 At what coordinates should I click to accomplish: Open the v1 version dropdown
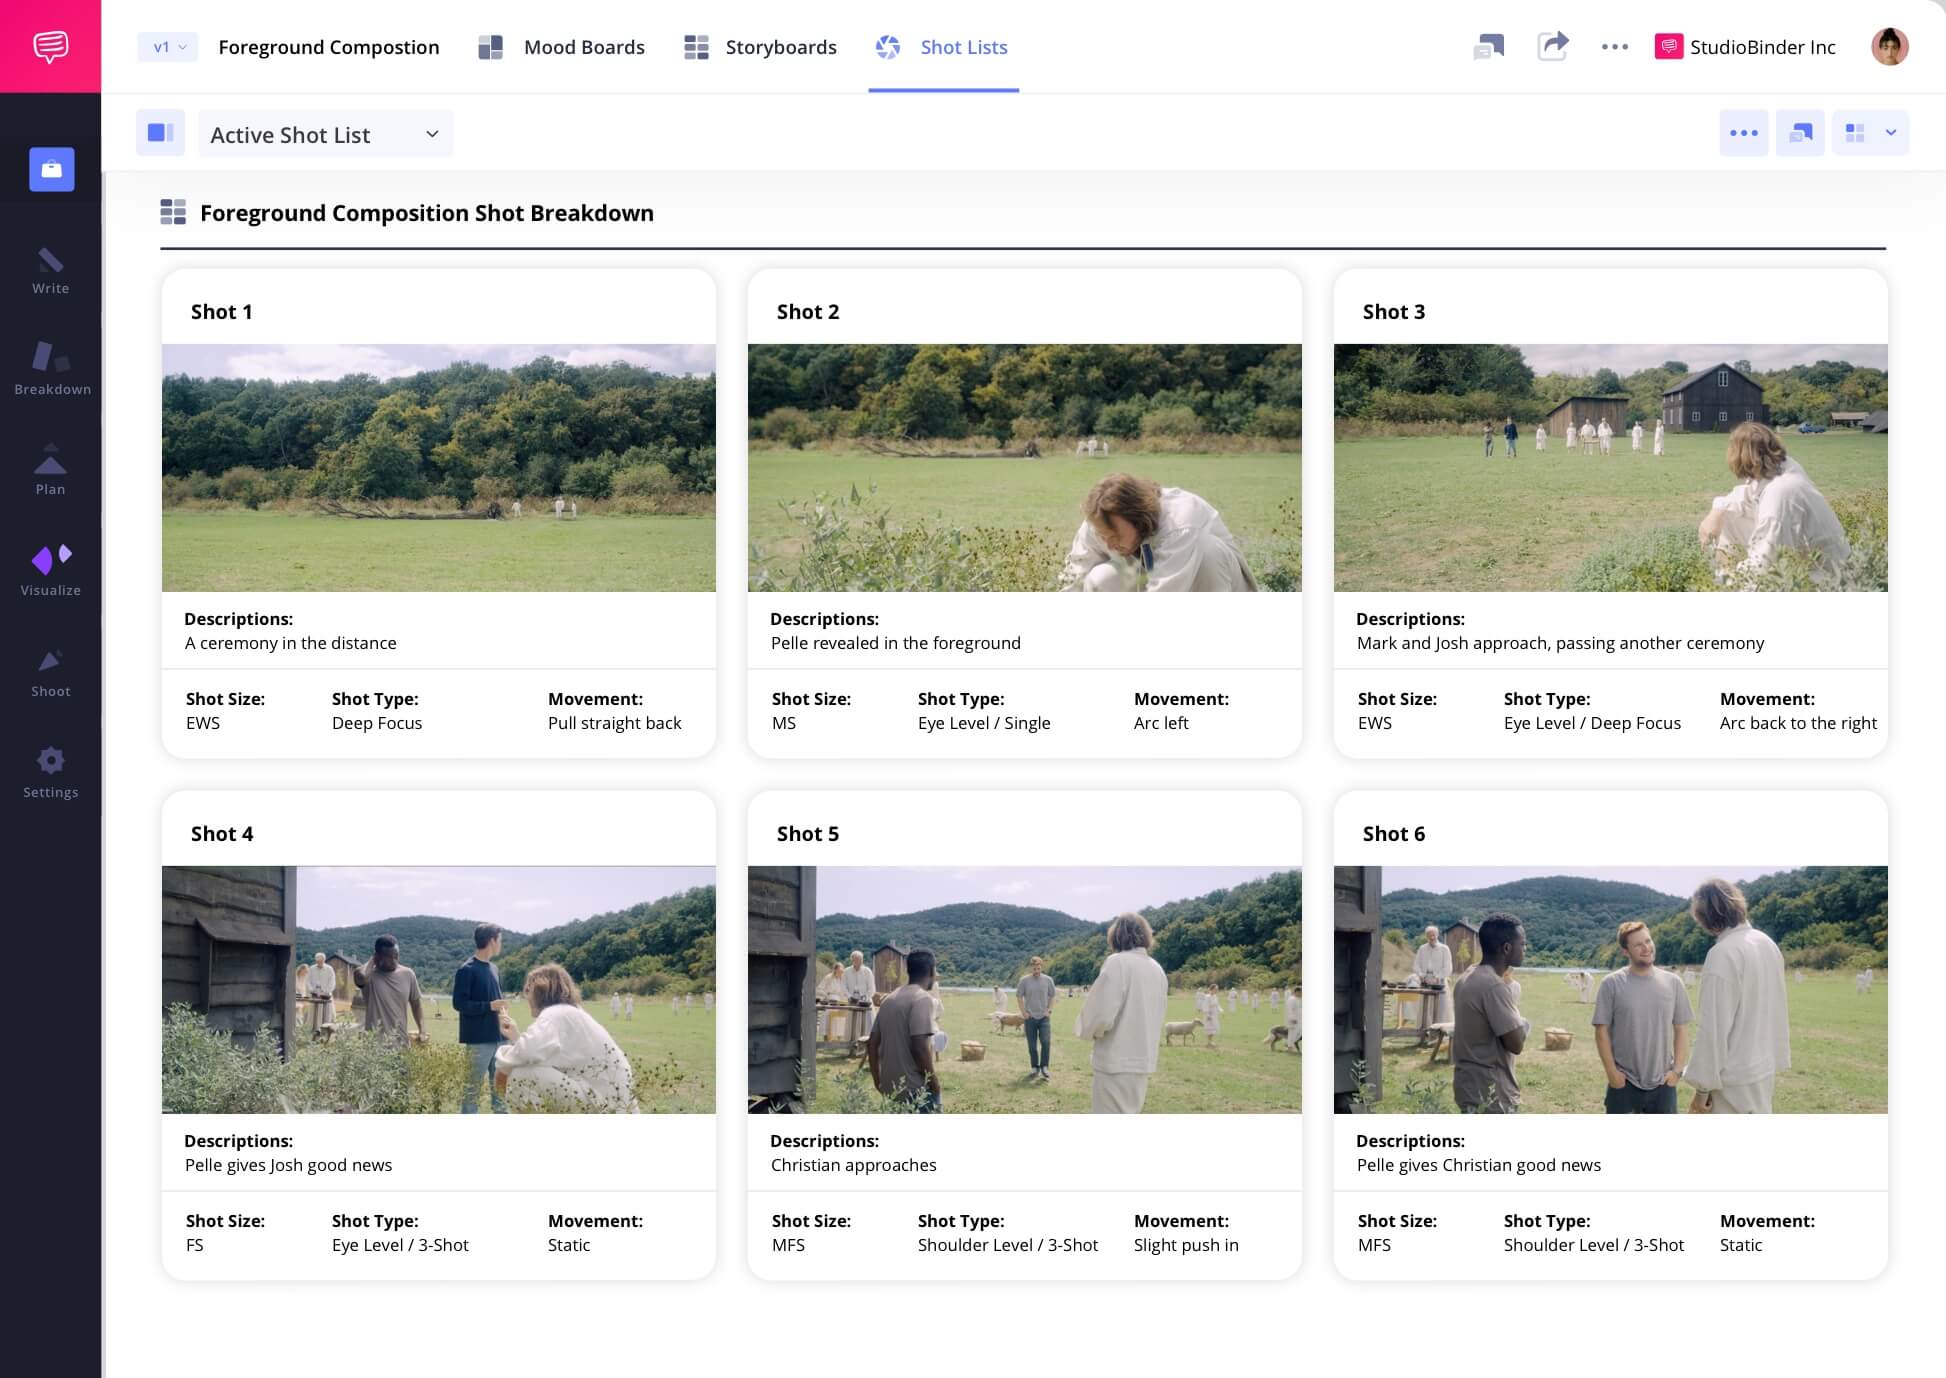click(x=165, y=46)
